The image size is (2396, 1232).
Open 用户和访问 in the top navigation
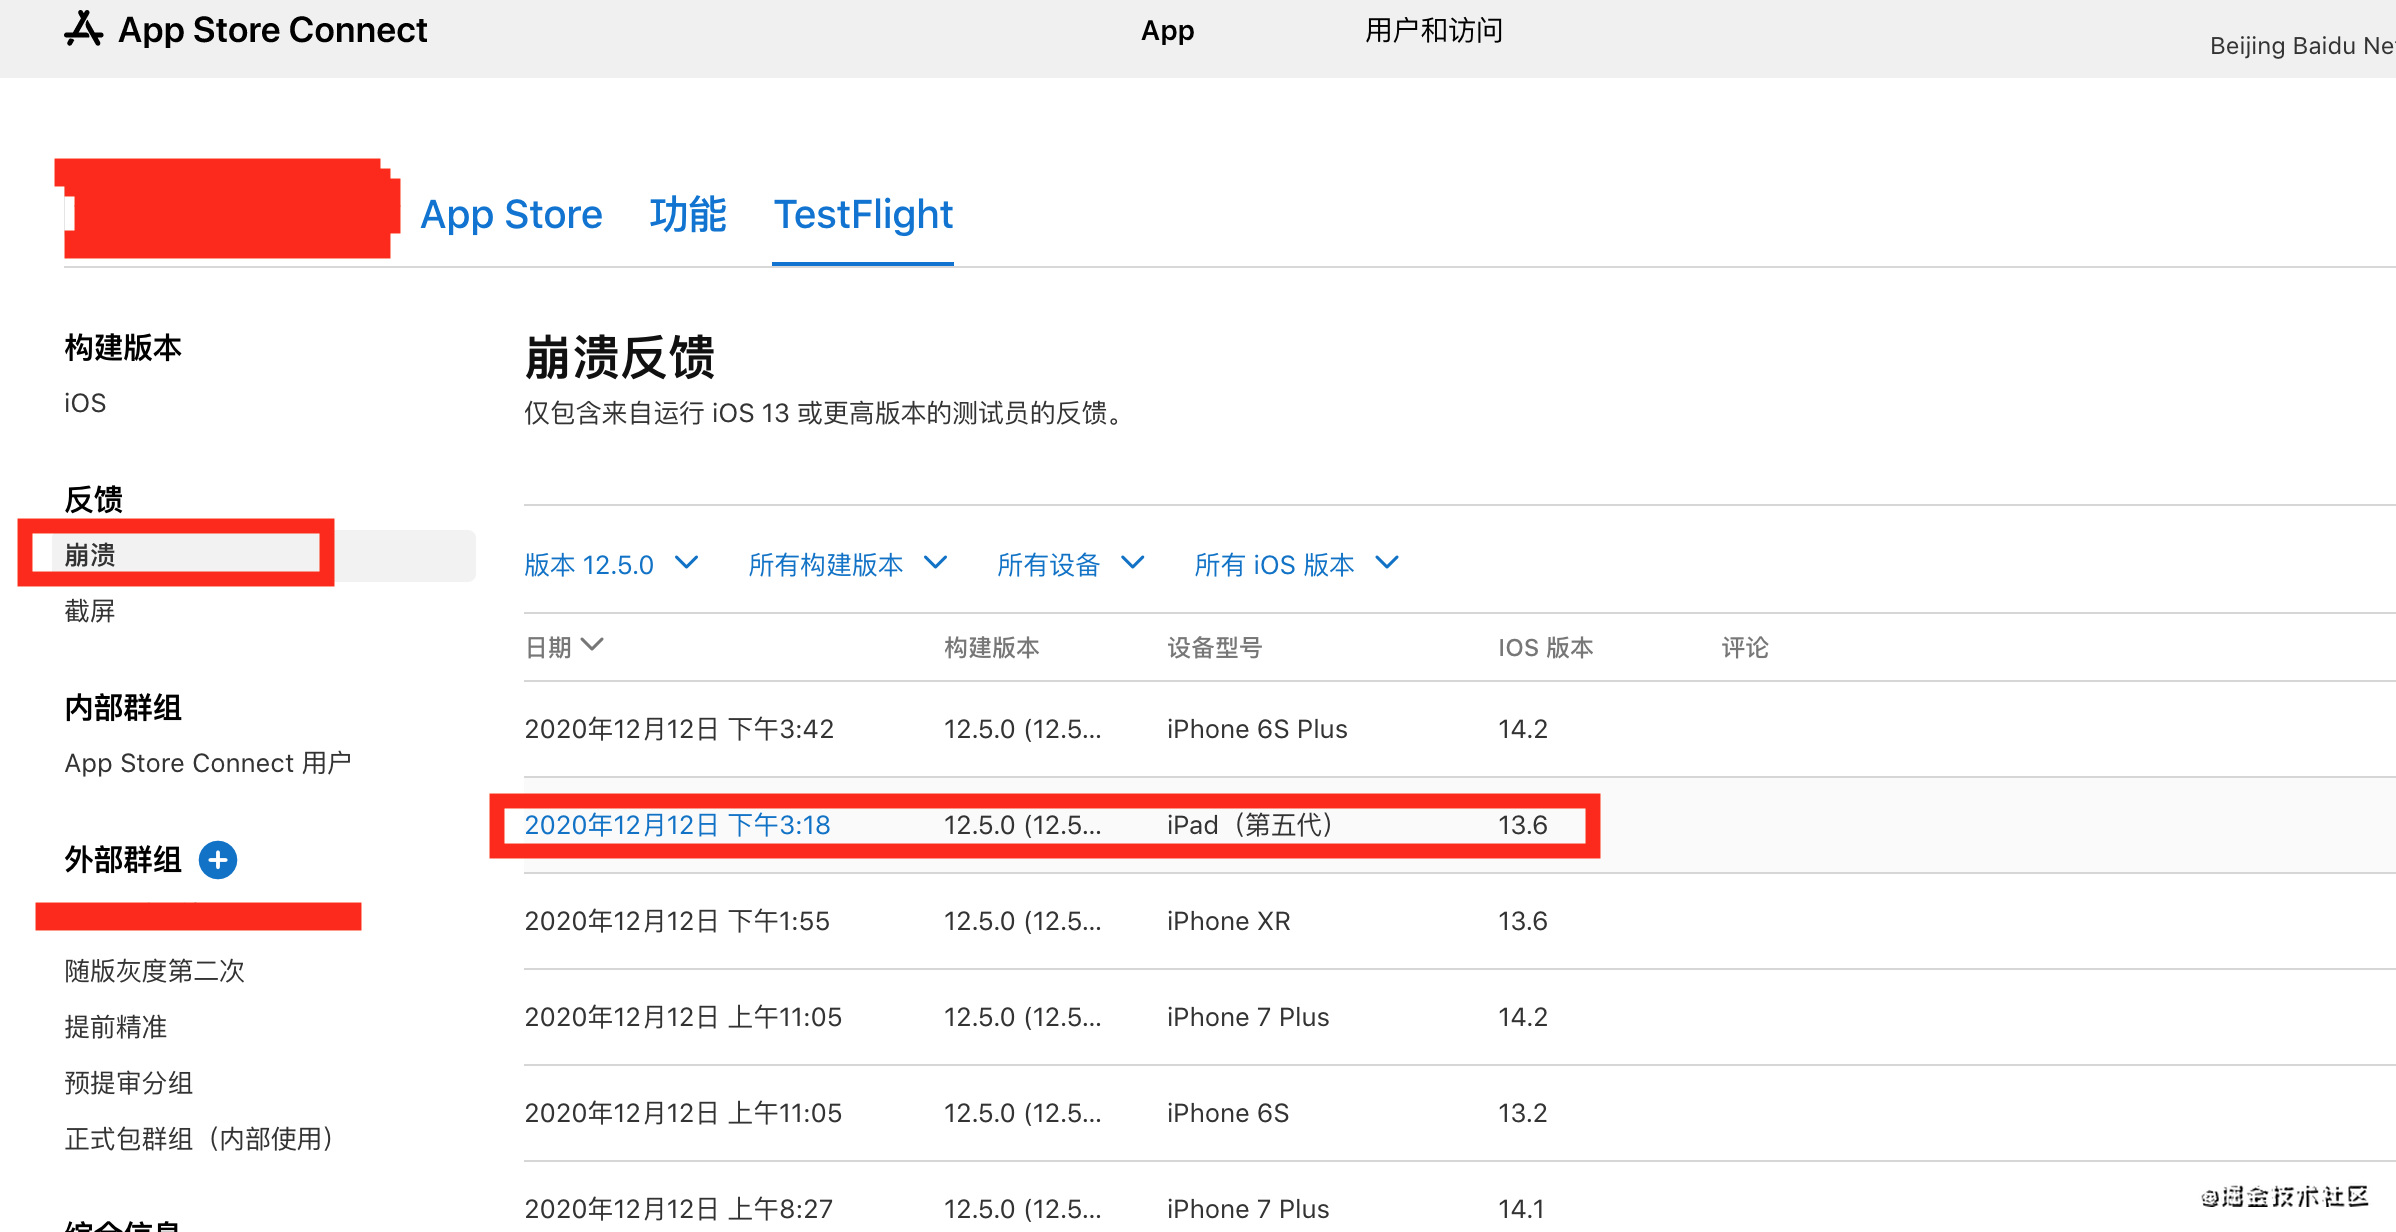click(1433, 31)
